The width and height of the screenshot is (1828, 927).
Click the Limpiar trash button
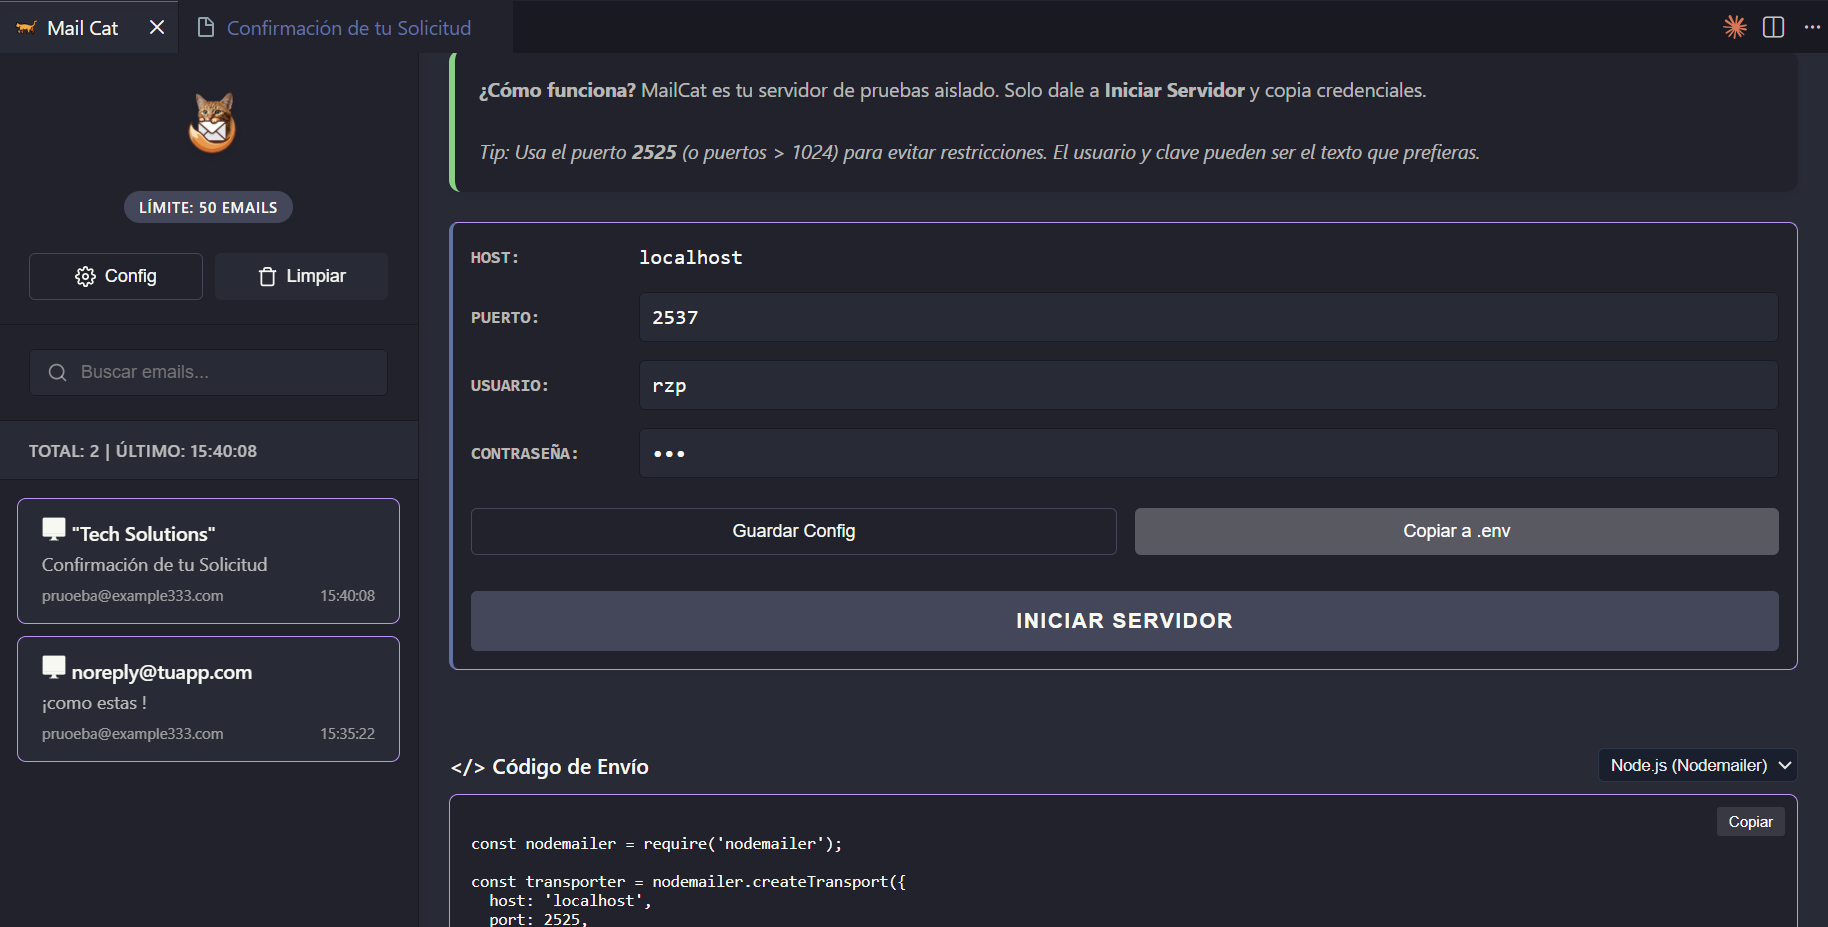pyautogui.click(x=301, y=276)
